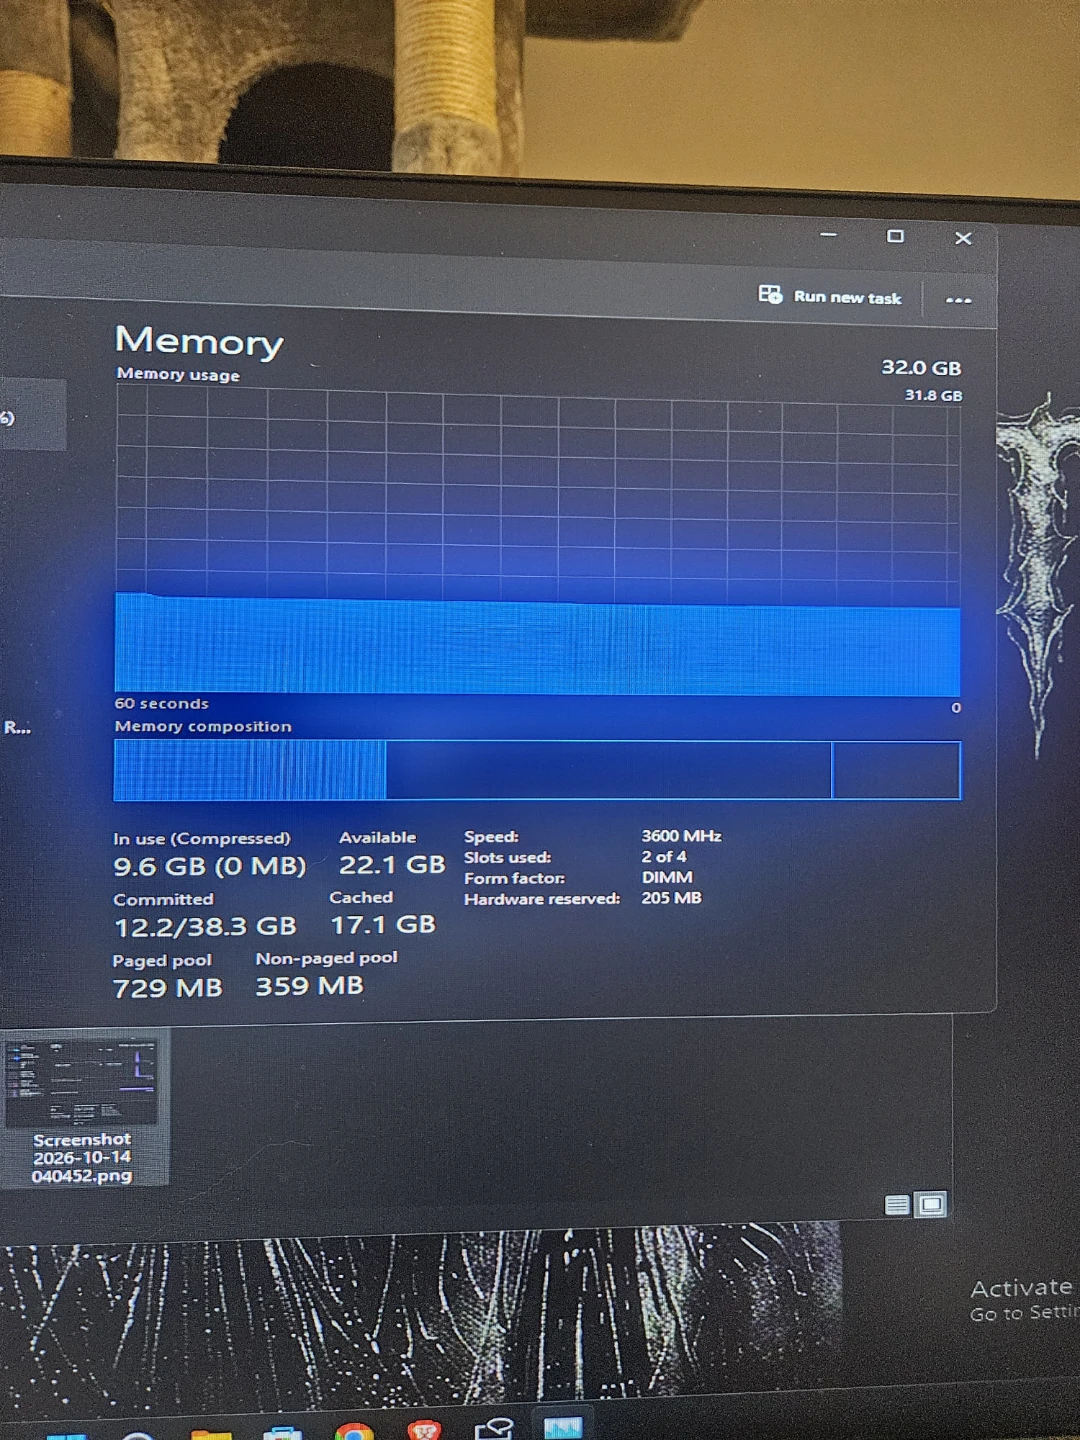Click the Cached value 17.1 GB
Image resolution: width=1080 pixels, height=1440 pixels.
pyautogui.click(x=383, y=925)
